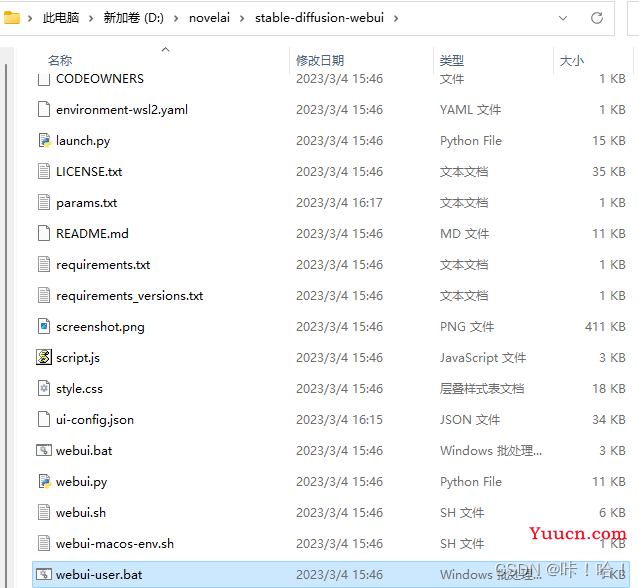The height and width of the screenshot is (588, 639).
Task: Select the file name environment-wsl2.yaml
Action: coord(122,110)
